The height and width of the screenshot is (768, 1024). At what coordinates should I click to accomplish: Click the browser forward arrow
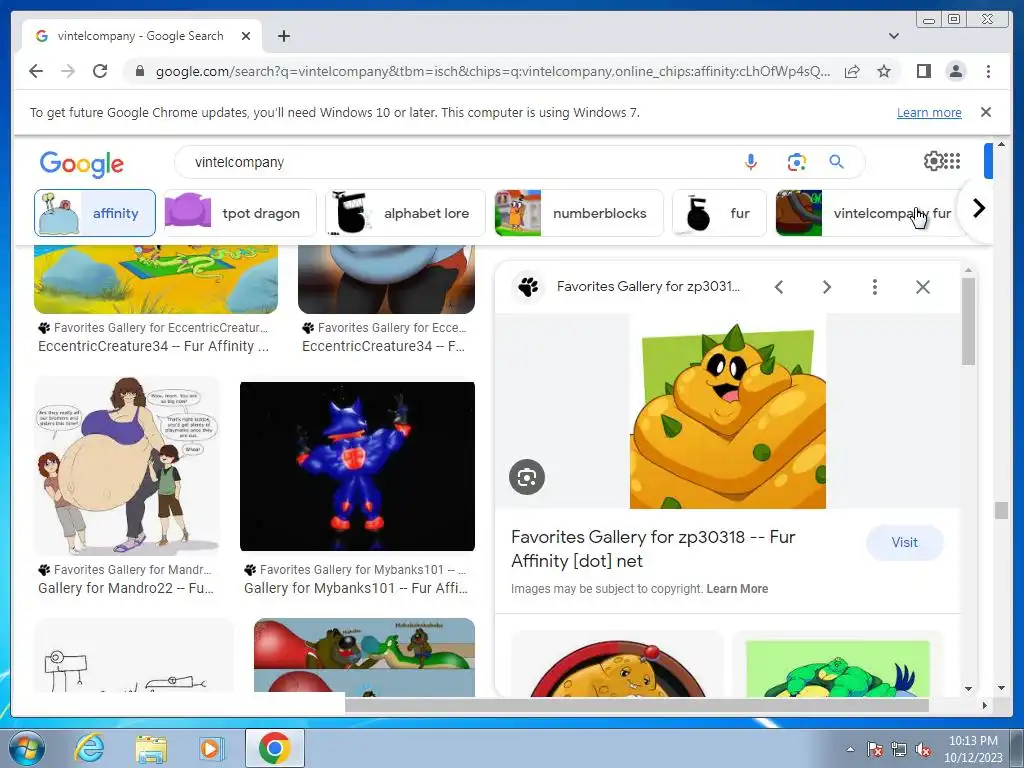(x=68, y=71)
